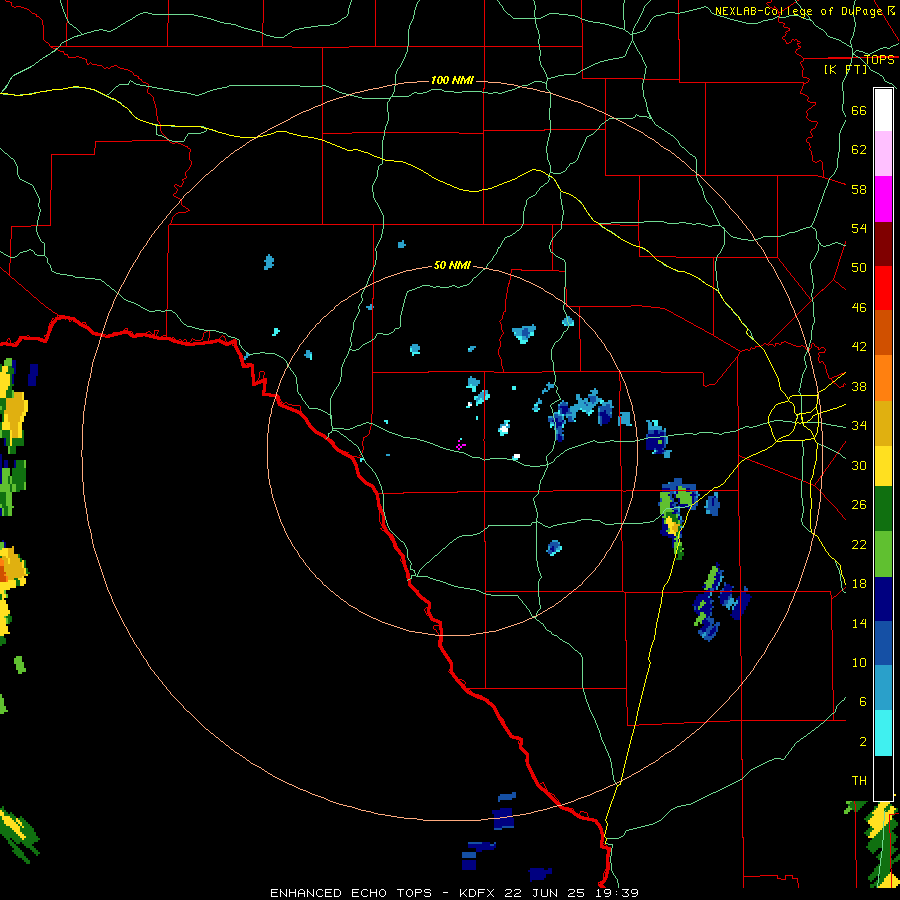
Task: Click the 54 value on the legend
Action: pyautogui.click(x=859, y=228)
